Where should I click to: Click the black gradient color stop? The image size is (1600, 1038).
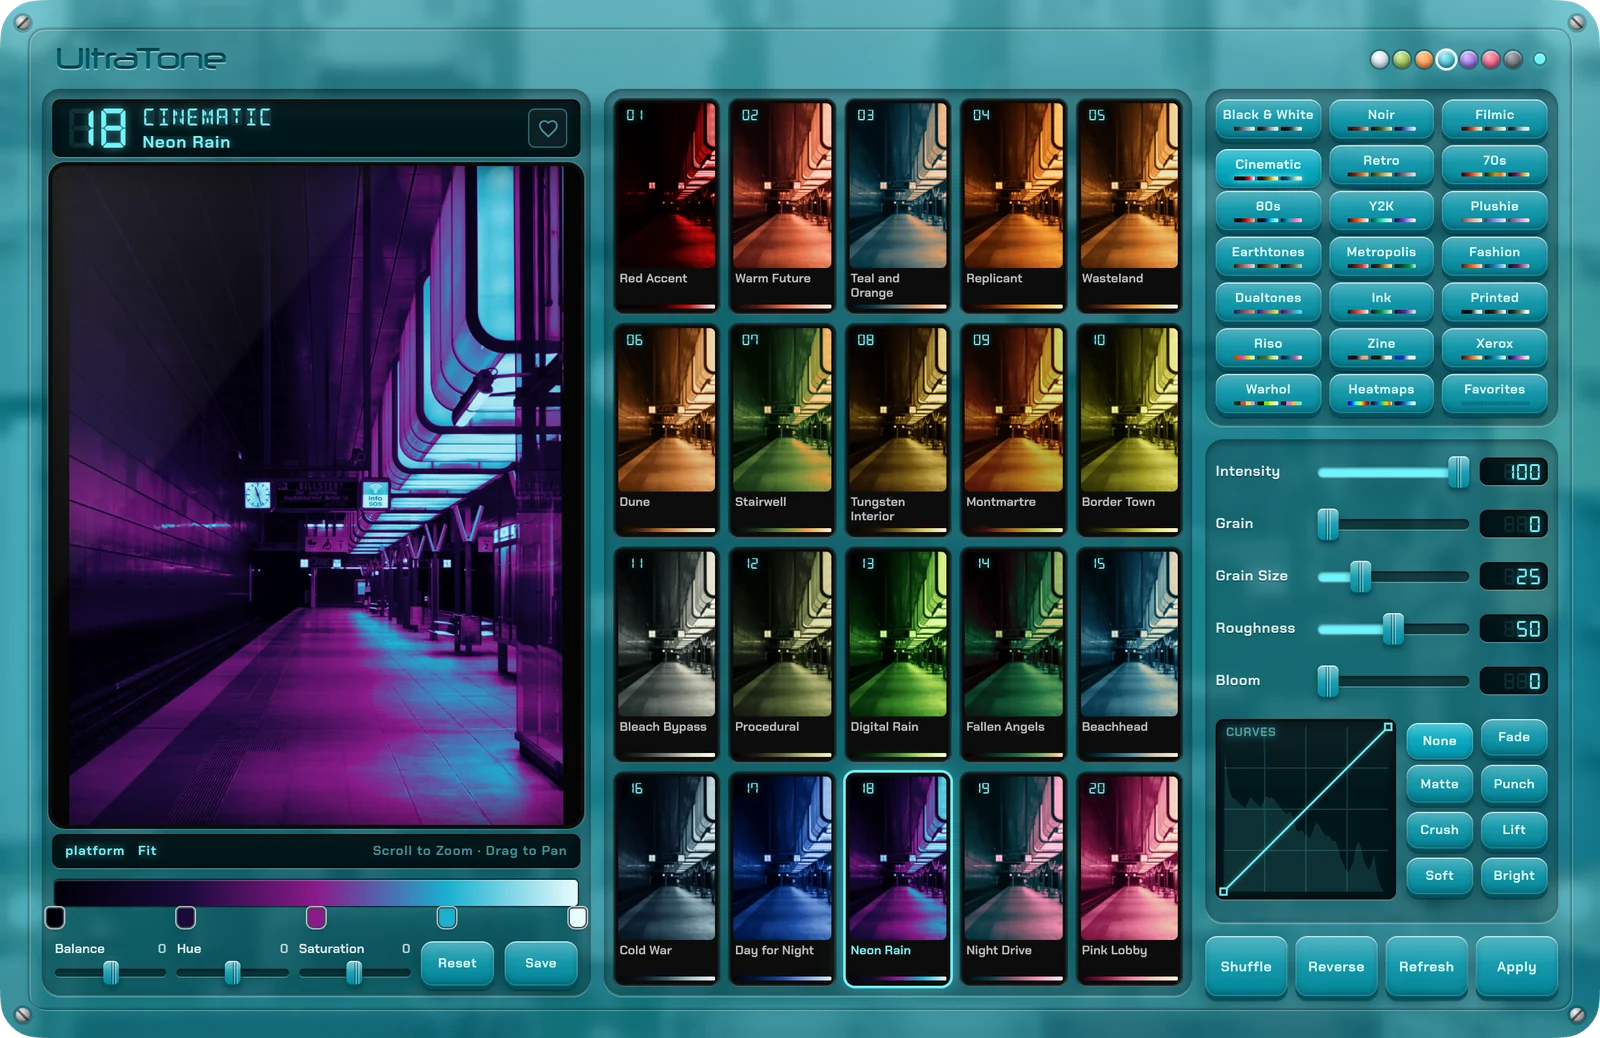click(x=55, y=917)
